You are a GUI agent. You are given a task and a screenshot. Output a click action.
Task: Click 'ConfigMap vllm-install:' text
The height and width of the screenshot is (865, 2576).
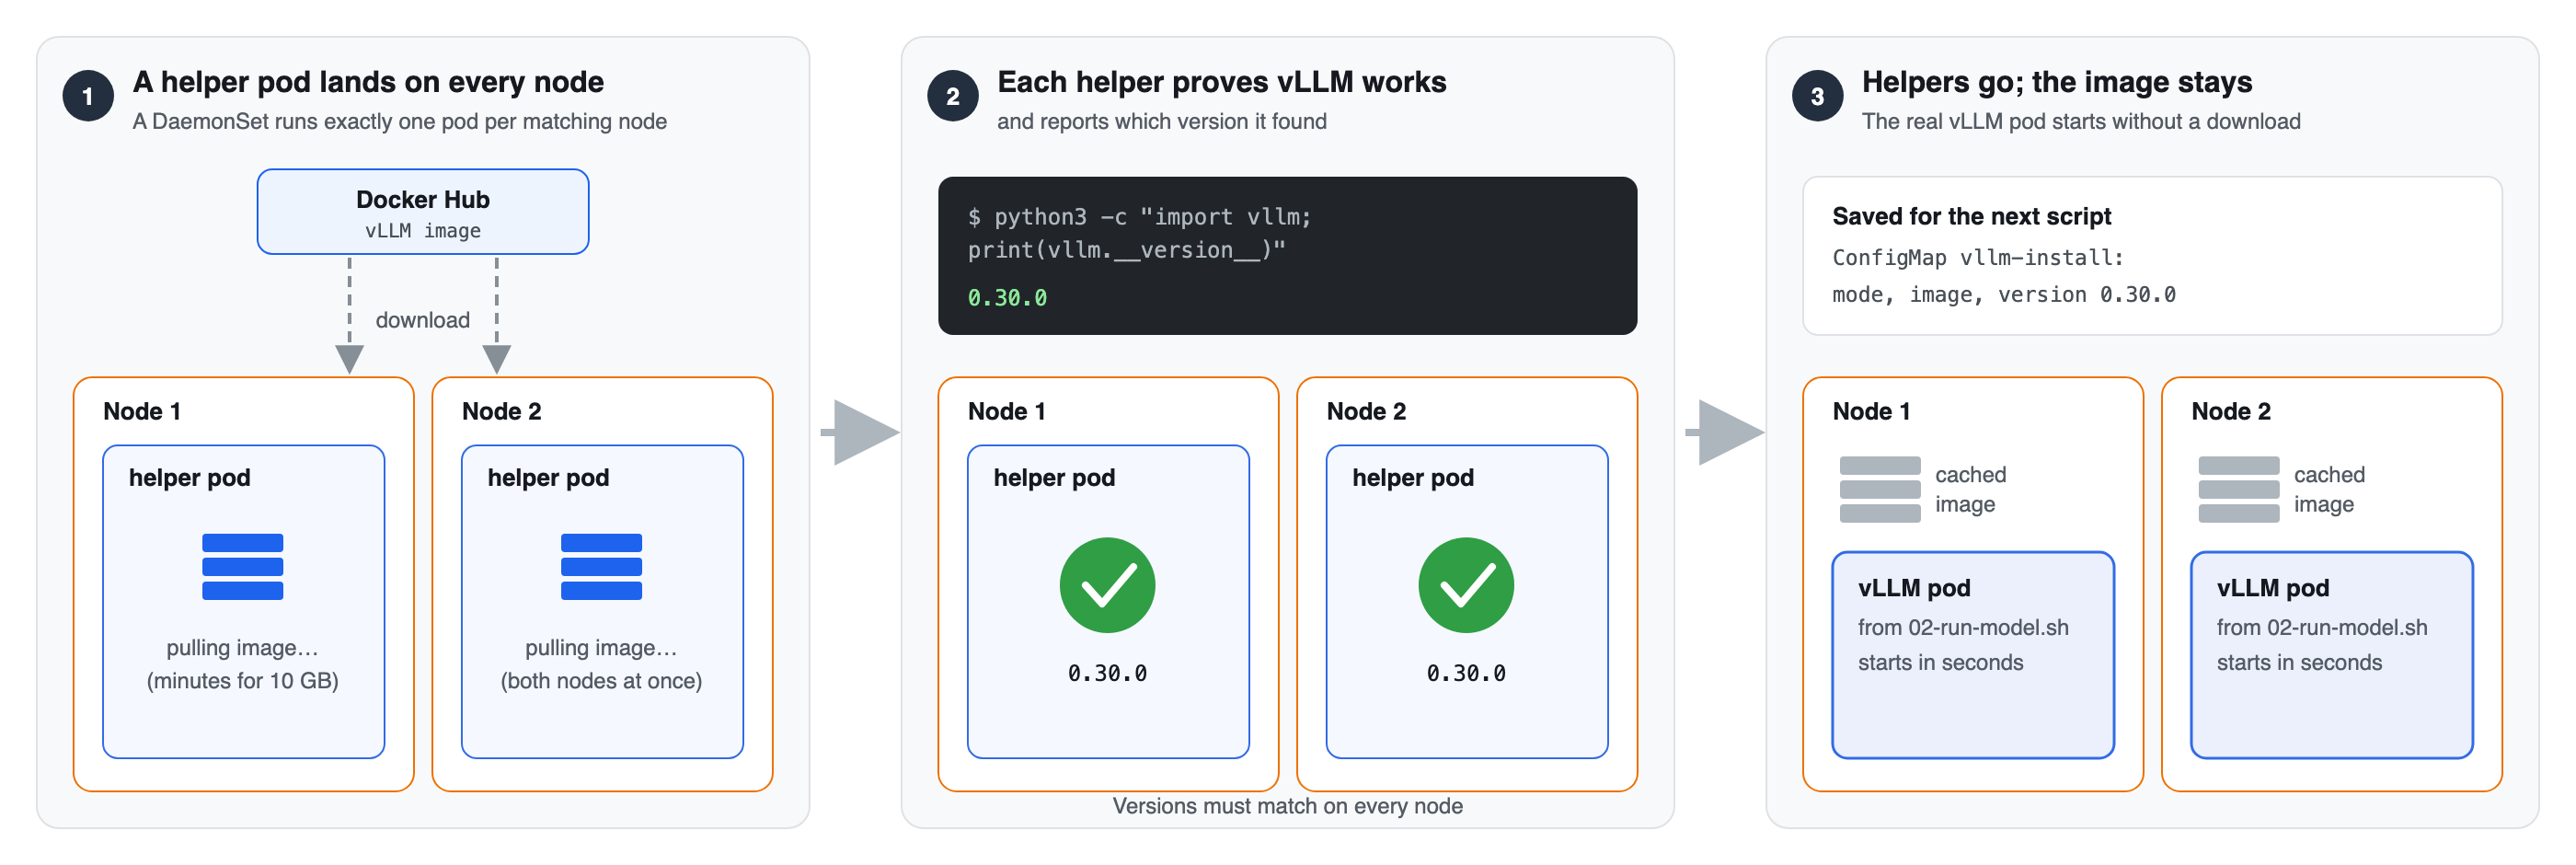point(1977,257)
